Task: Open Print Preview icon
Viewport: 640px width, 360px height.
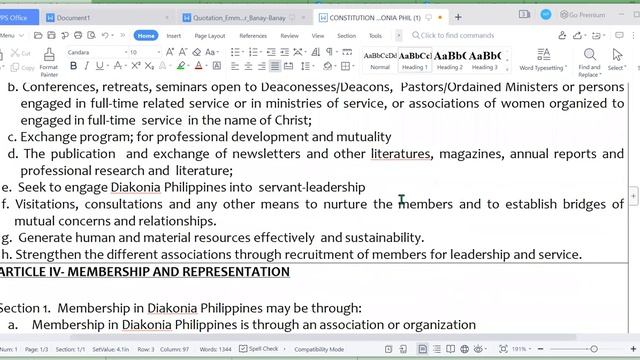Action: click(x=91, y=36)
